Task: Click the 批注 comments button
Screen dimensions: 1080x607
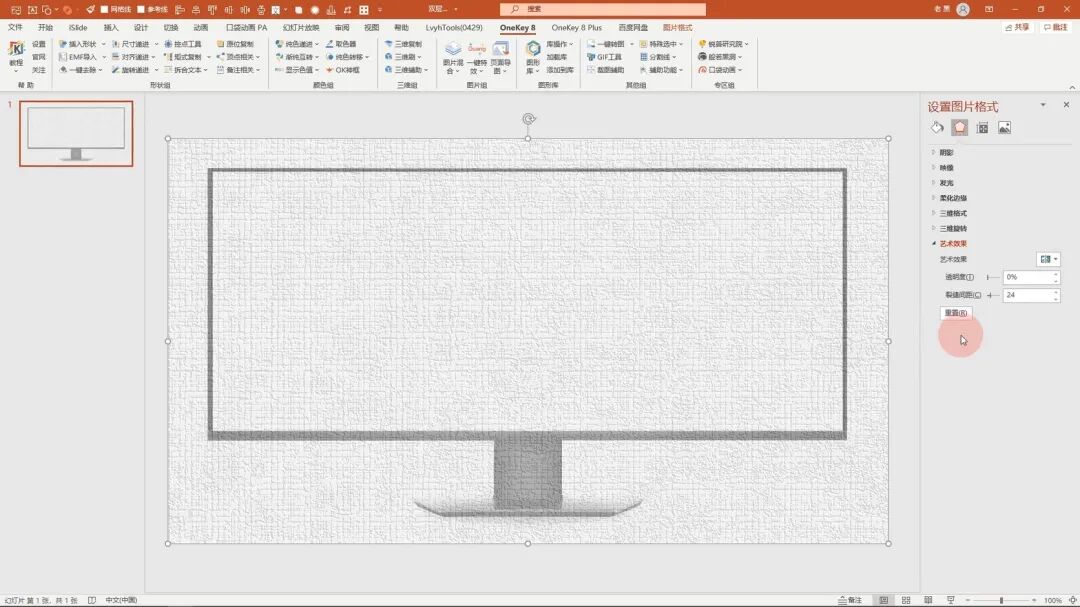Action: 1055,28
